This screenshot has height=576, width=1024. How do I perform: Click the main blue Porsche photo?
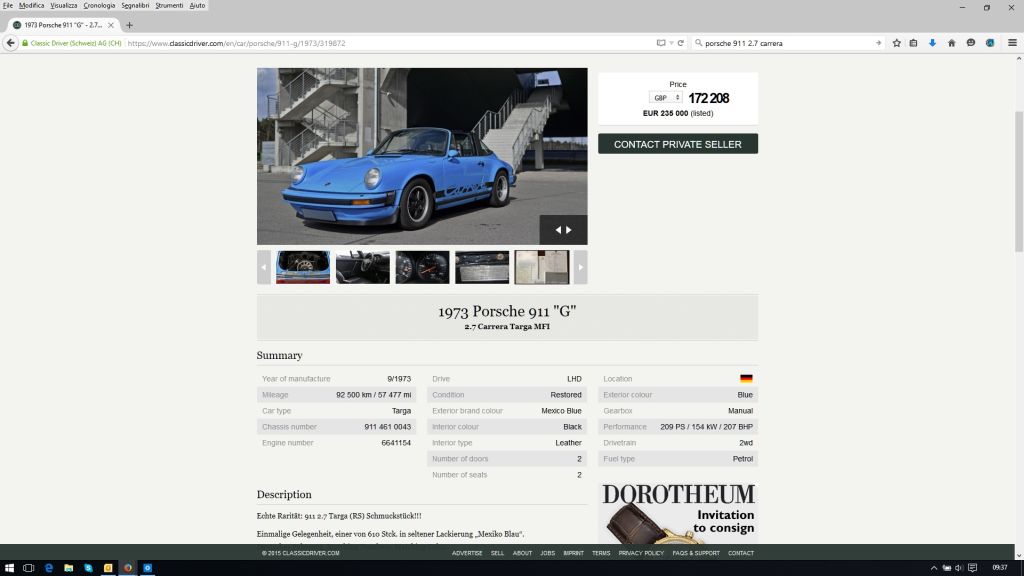point(422,156)
